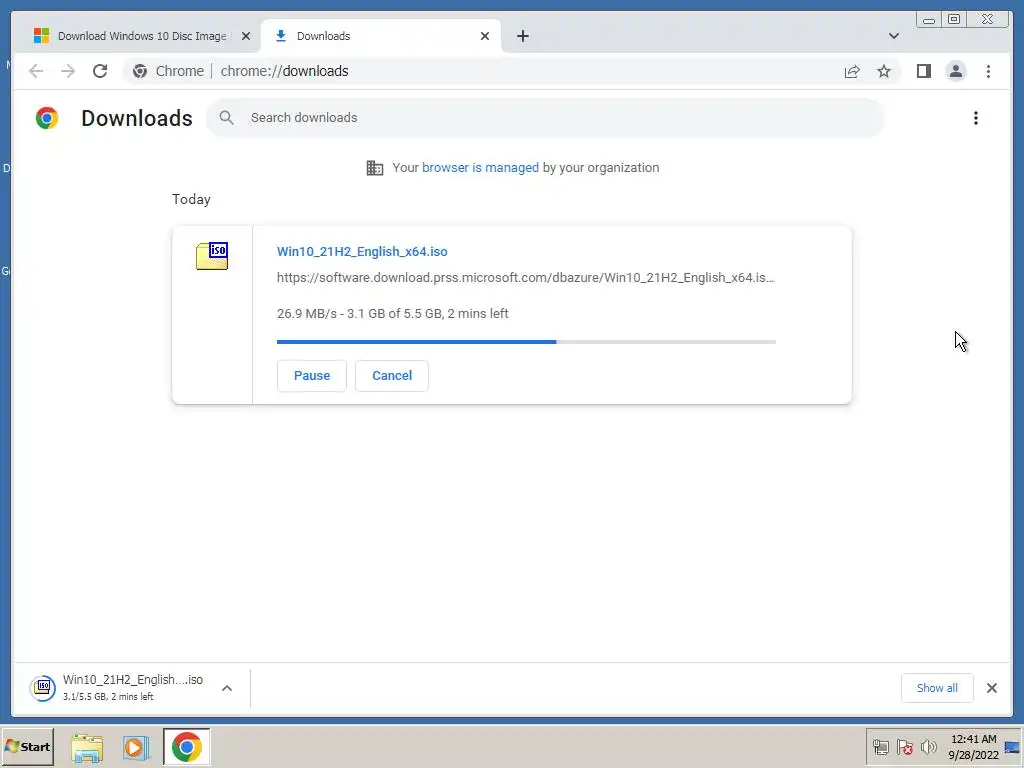Open the Action Center flag icon
The image size is (1024, 768).
(904, 747)
